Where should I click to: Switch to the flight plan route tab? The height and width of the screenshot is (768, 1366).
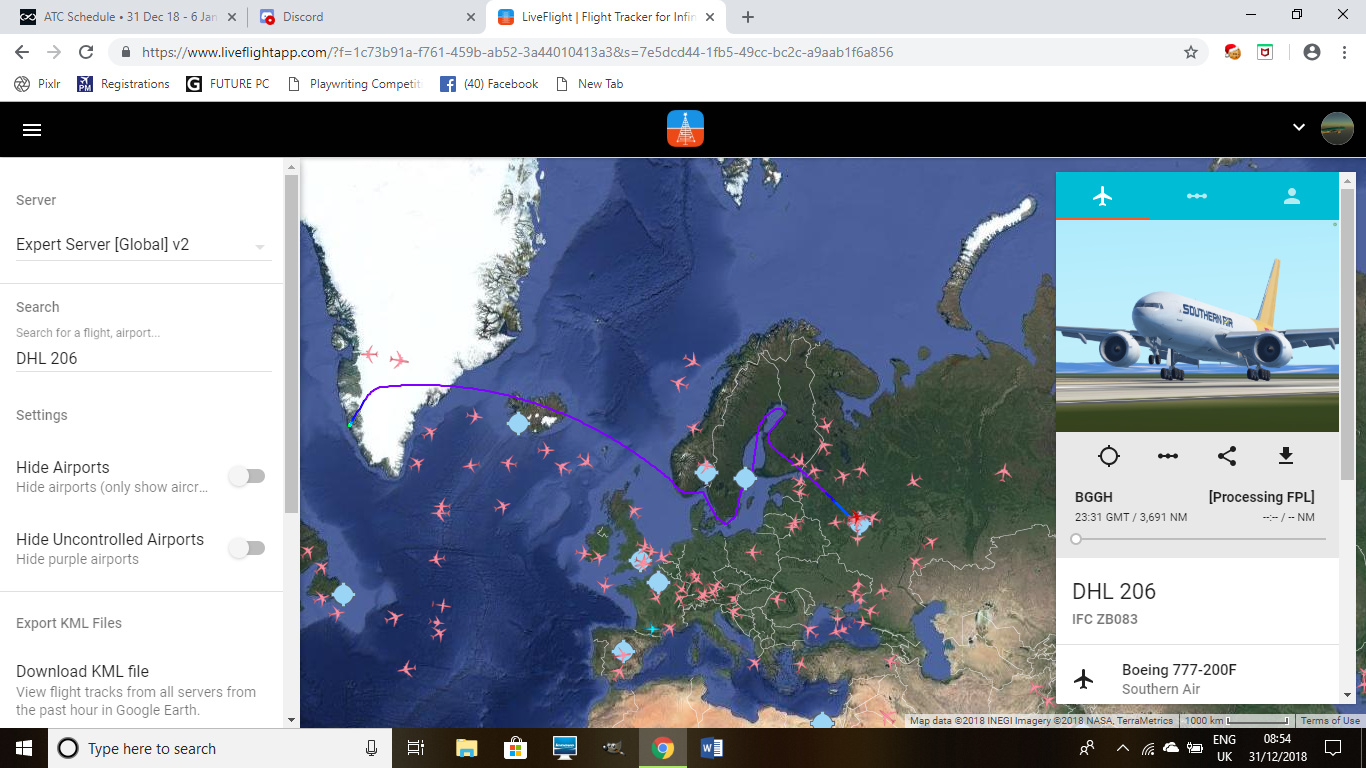pyautogui.click(x=1196, y=196)
